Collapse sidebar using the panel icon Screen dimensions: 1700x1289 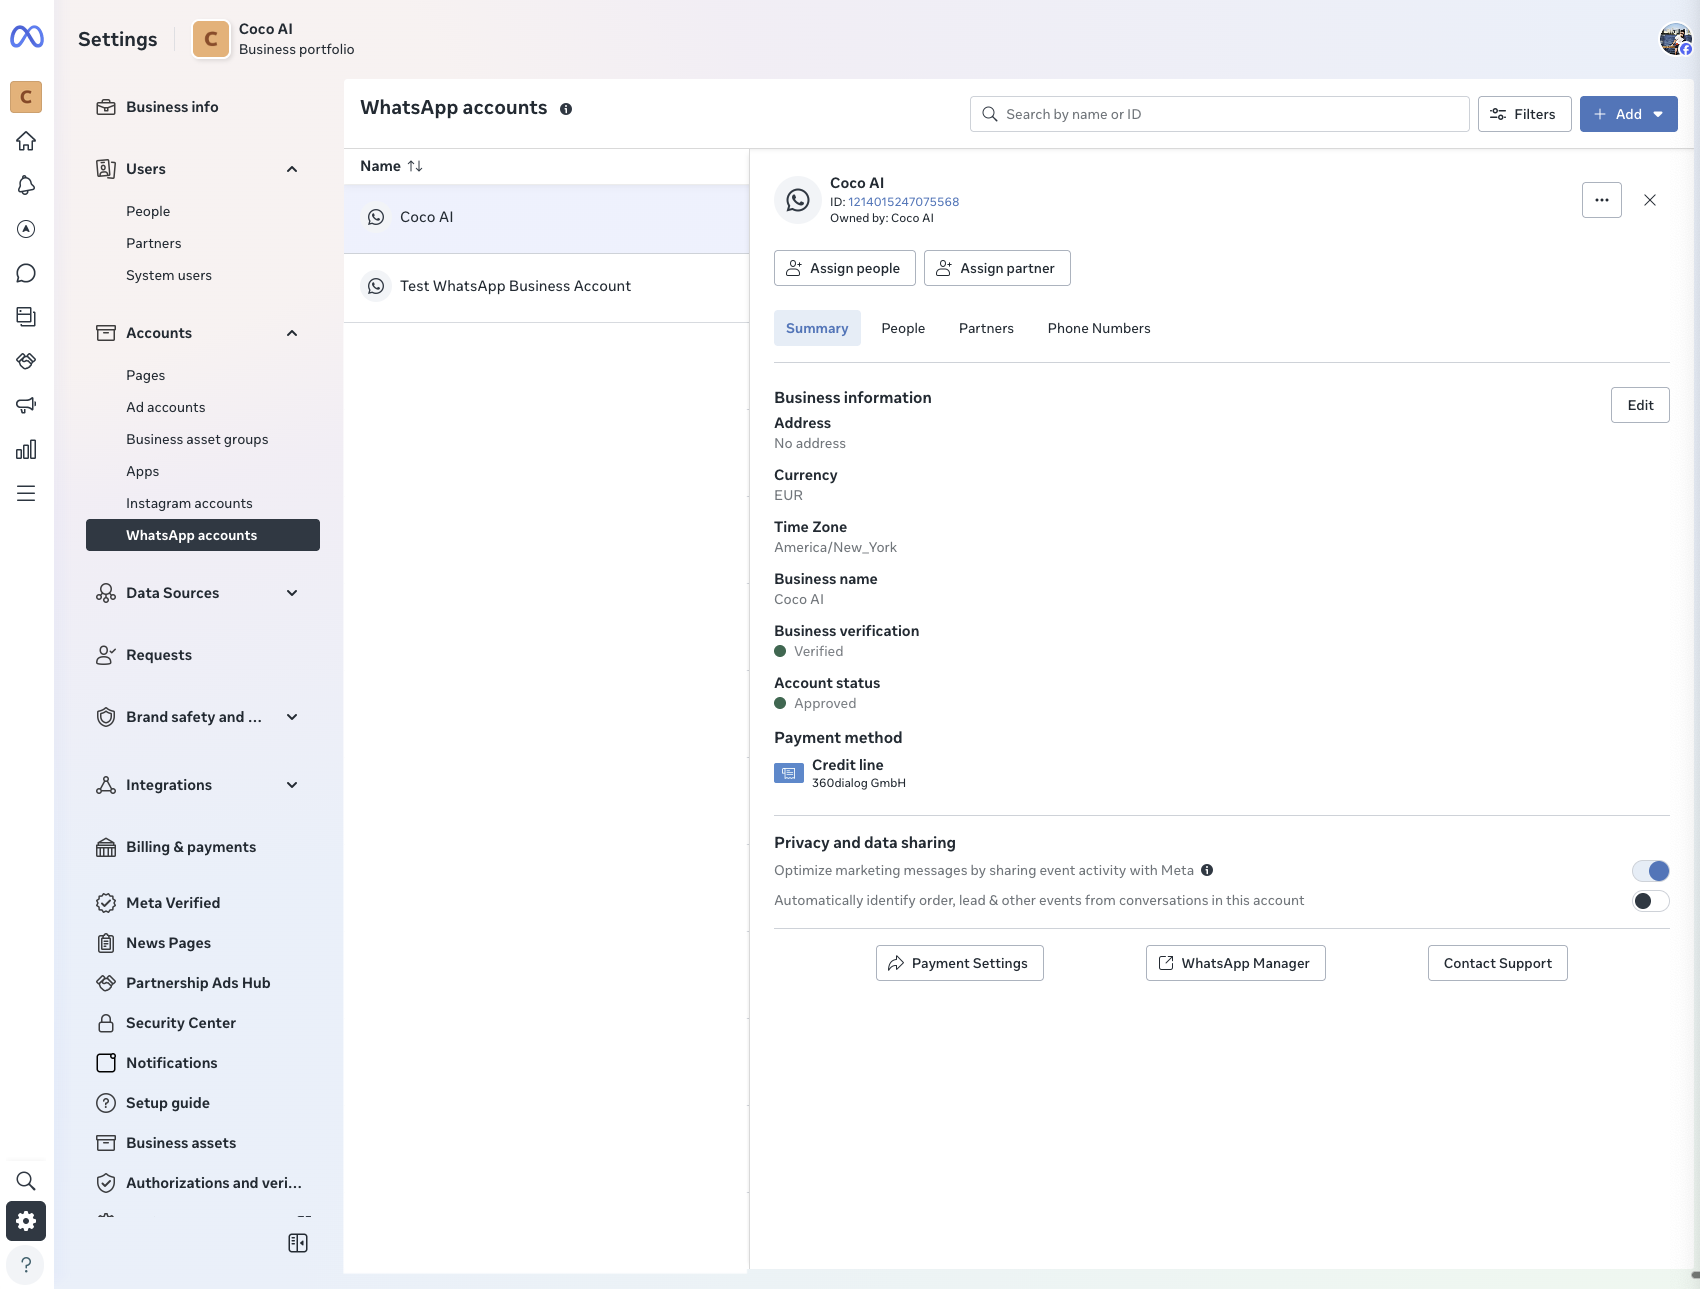pos(298,1243)
